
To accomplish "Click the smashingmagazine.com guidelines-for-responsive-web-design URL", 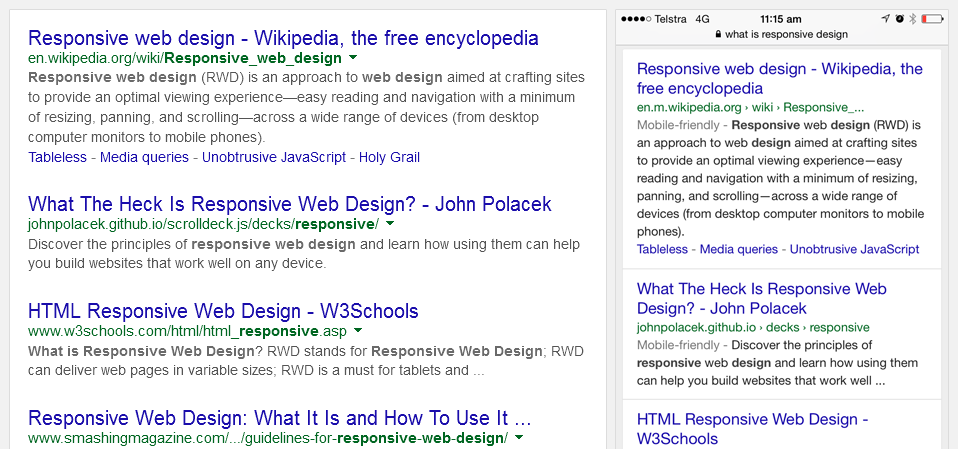I will 268,438.
